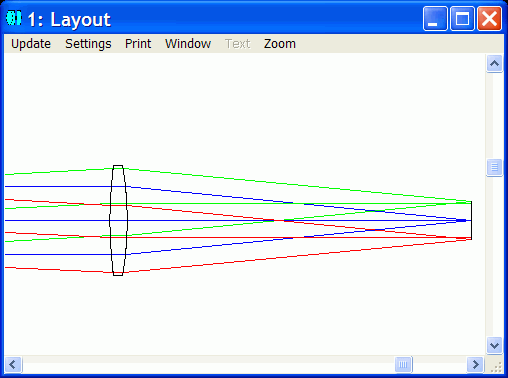508x378 pixels.
Task: Open the Settings menu
Action: click(x=88, y=44)
